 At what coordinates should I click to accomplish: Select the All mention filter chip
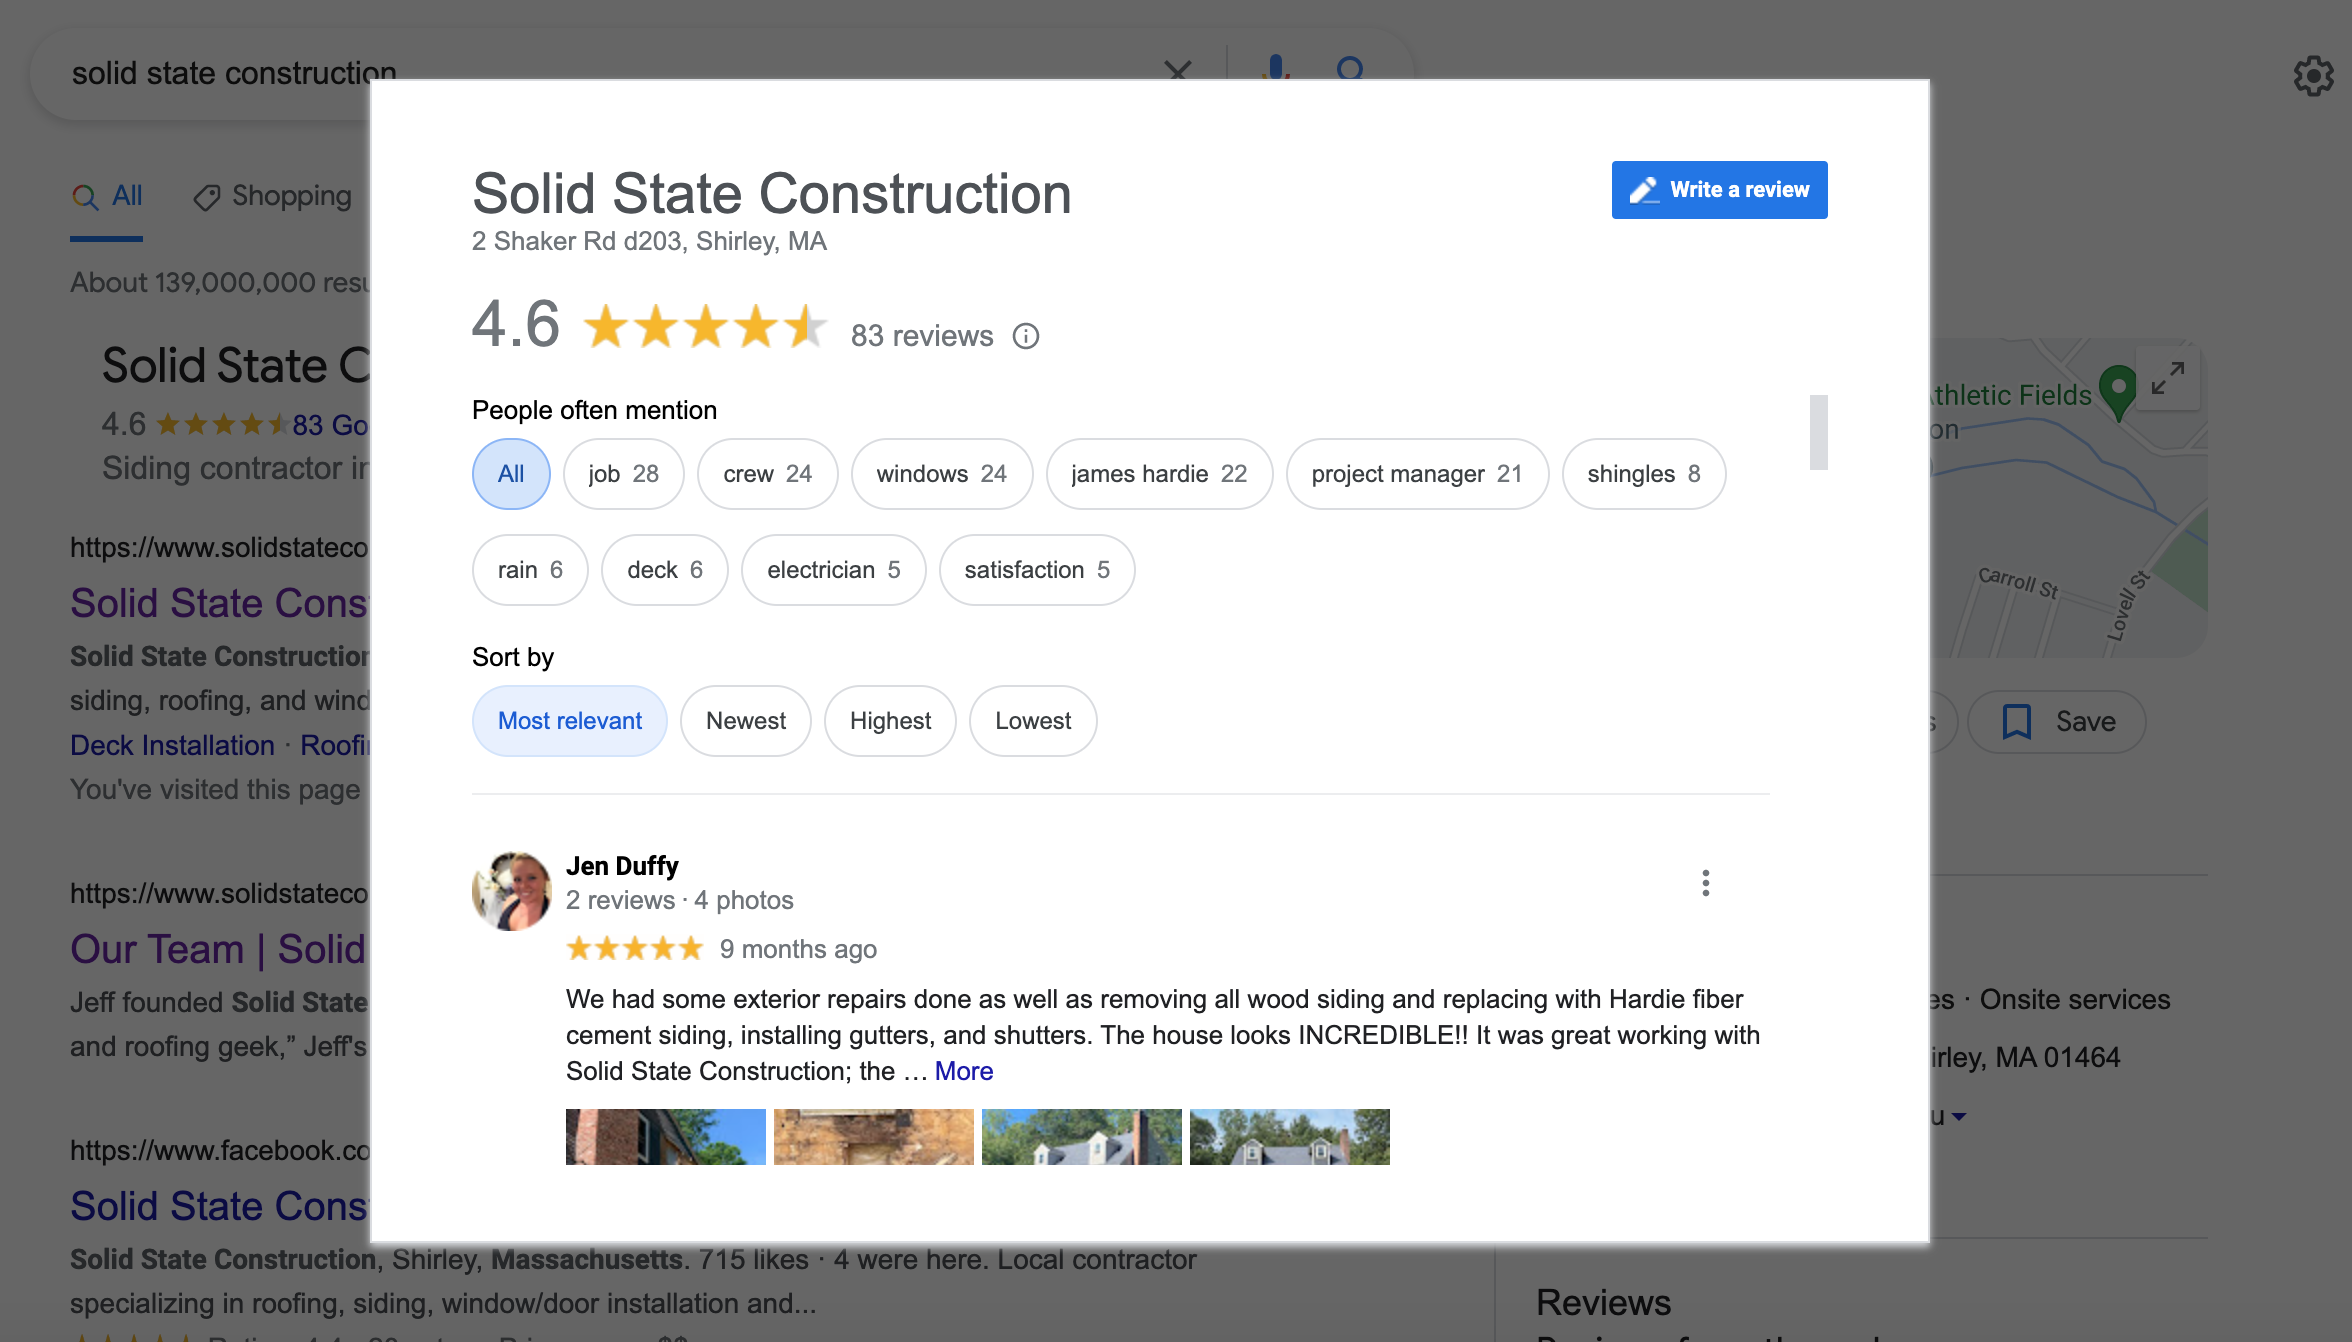(x=511, y=474)
